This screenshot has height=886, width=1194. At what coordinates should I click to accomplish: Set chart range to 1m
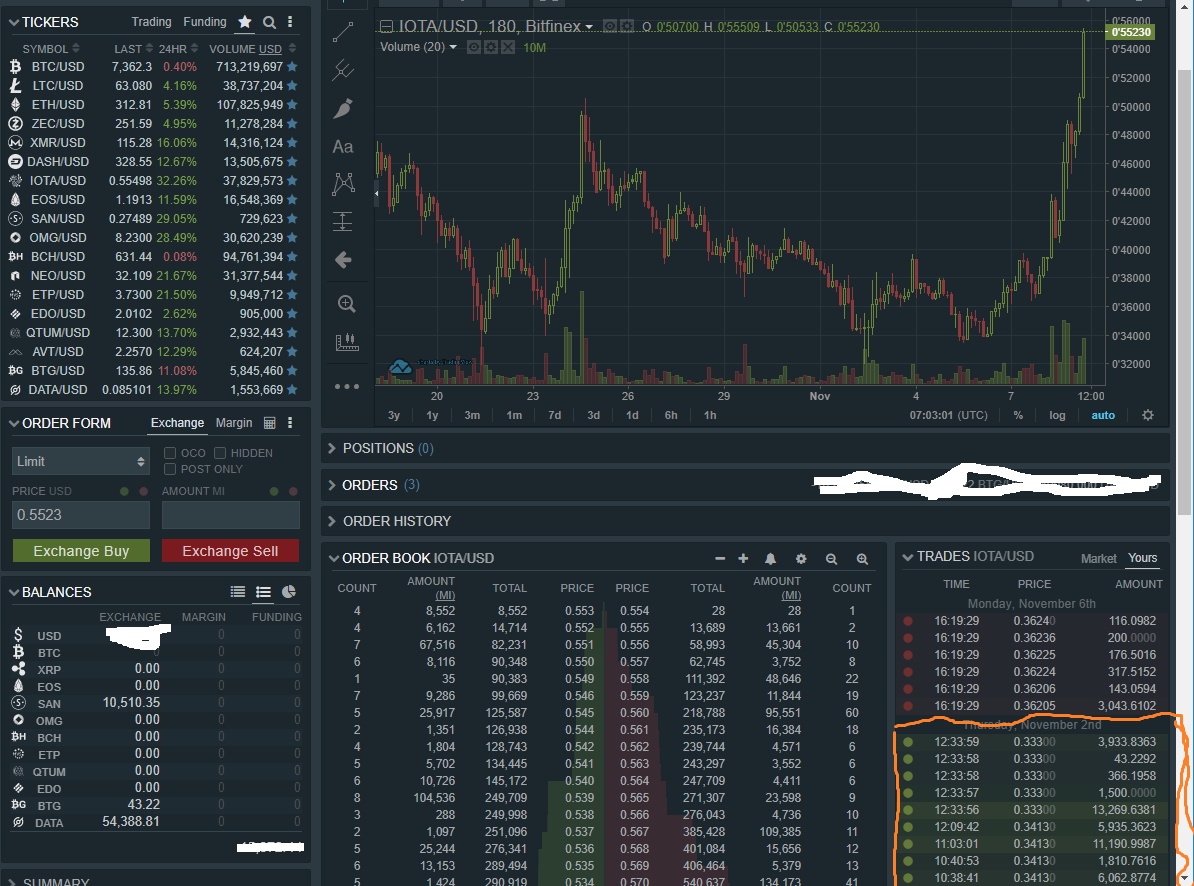pyautogui.click(x=514, y=415)
